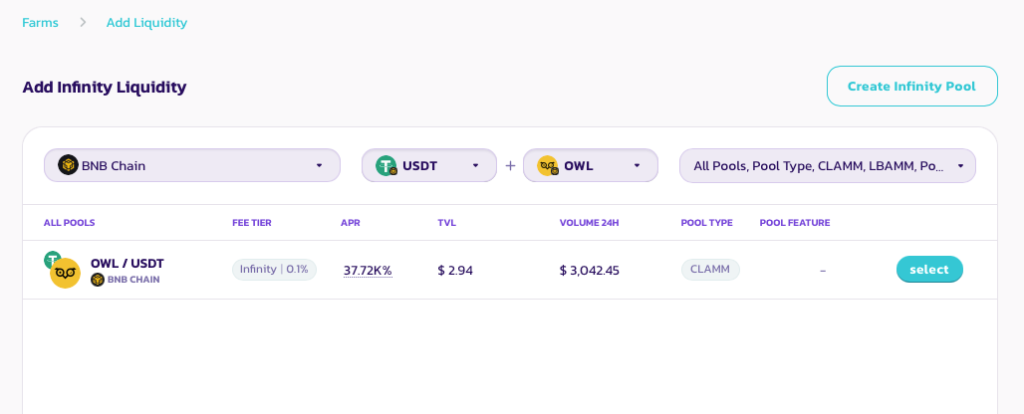Open the USDT token dropdown arrow
Image resolution: width=1024 pixels, height=414 pixels.
point(476,166)
